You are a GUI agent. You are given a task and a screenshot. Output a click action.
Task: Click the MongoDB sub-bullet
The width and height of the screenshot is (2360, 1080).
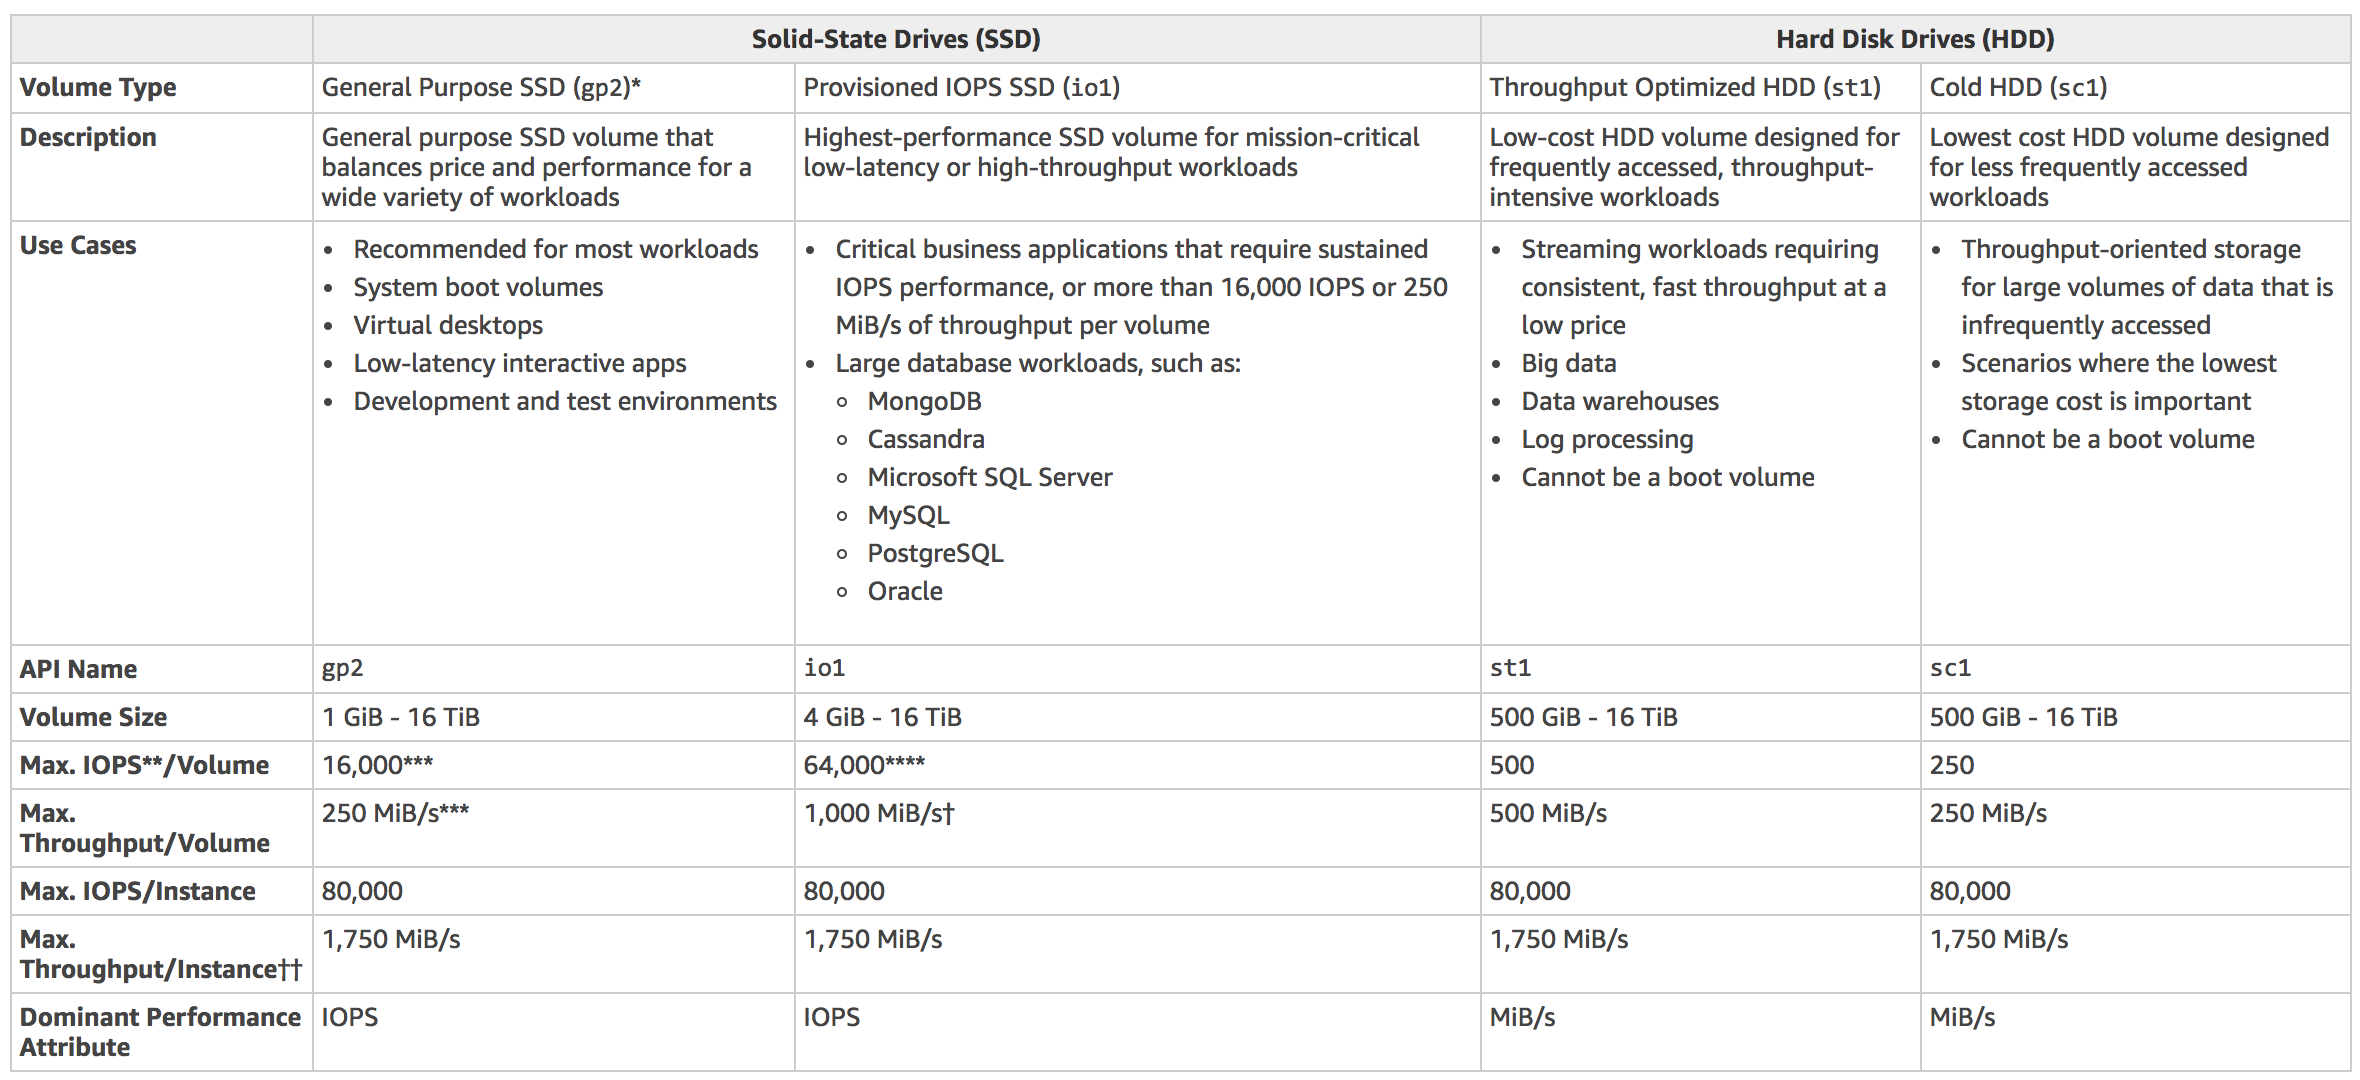coord(924,401)
